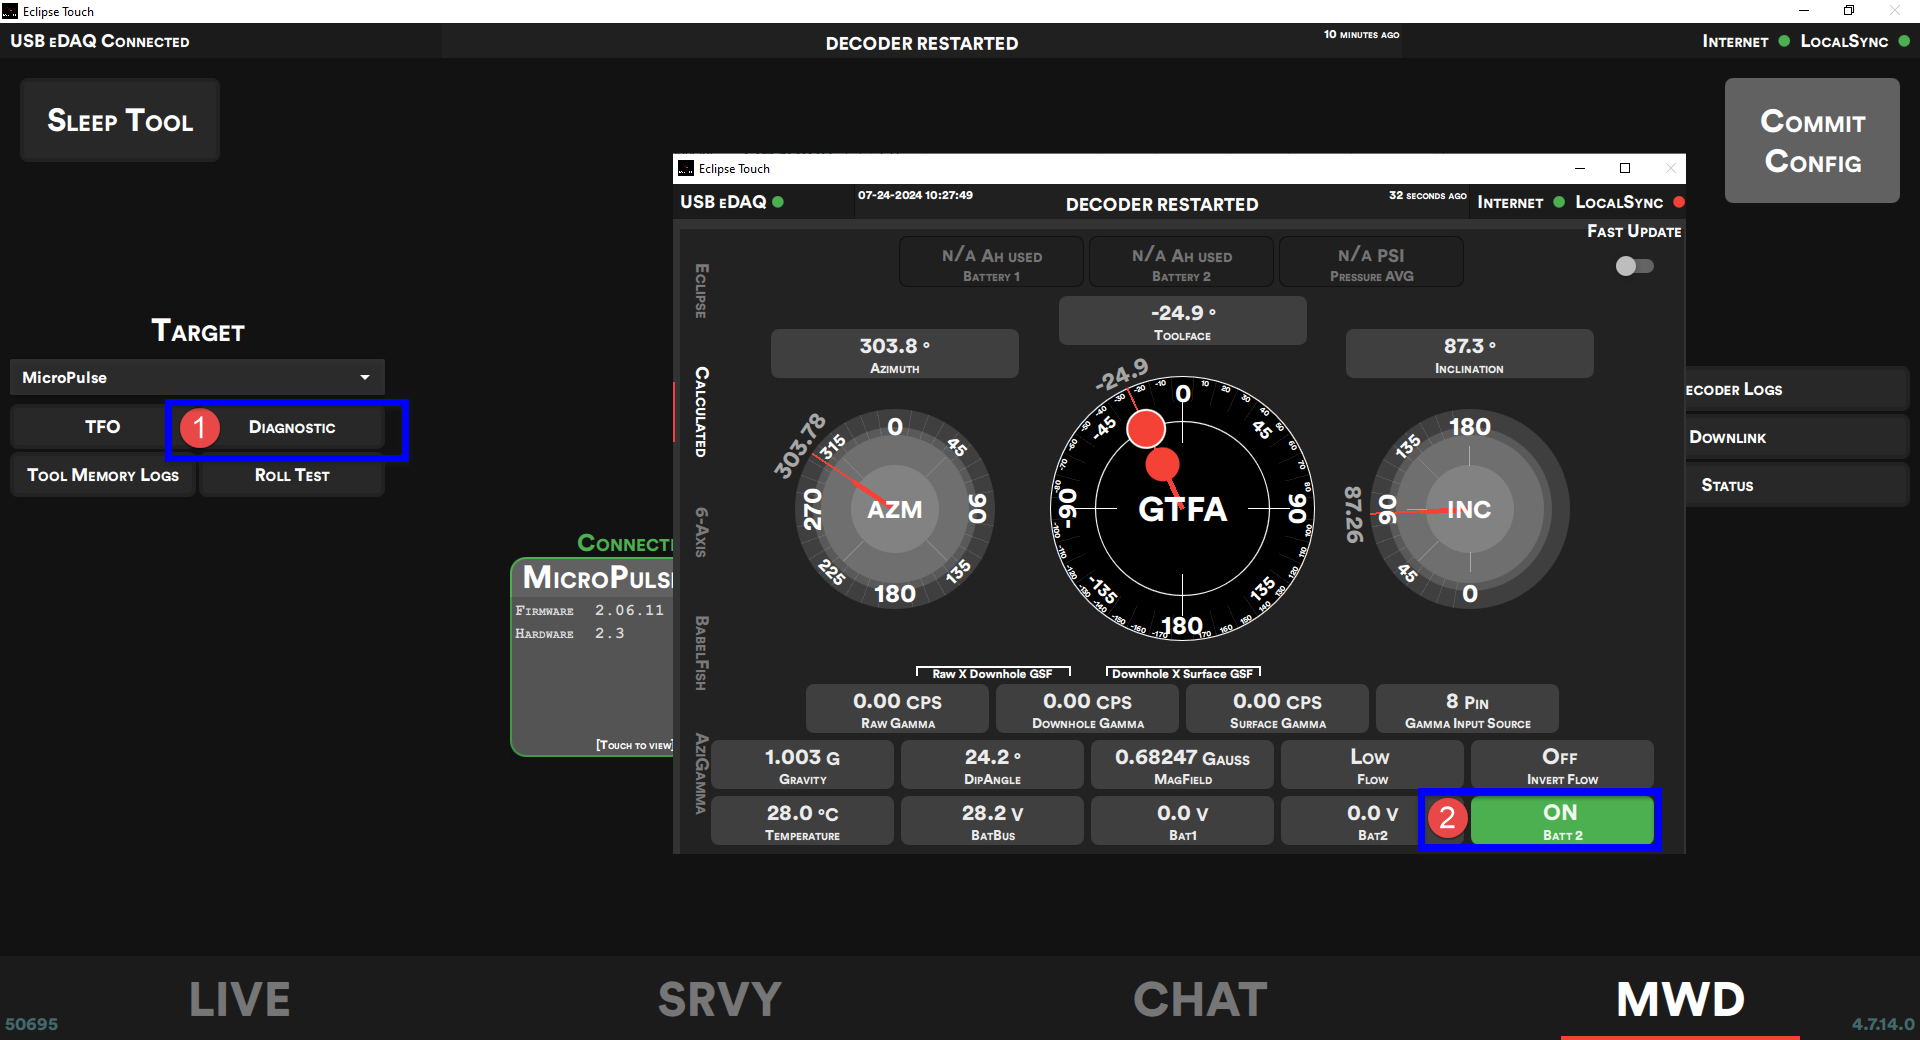Toggle the Invert Flow Off tile

(1561, 765)
